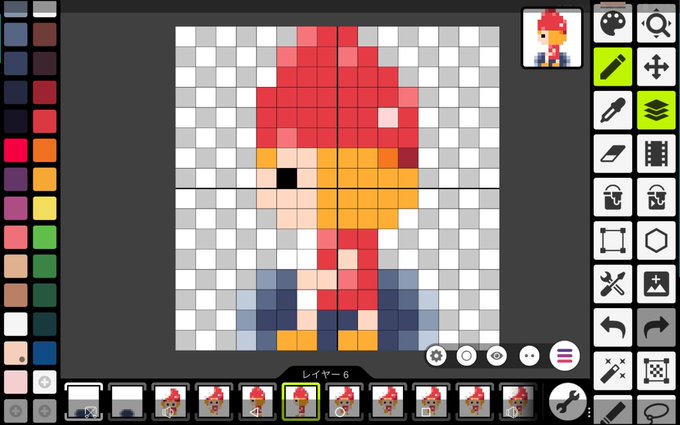Pick the eyedropper color picker tool

(613, 110)
